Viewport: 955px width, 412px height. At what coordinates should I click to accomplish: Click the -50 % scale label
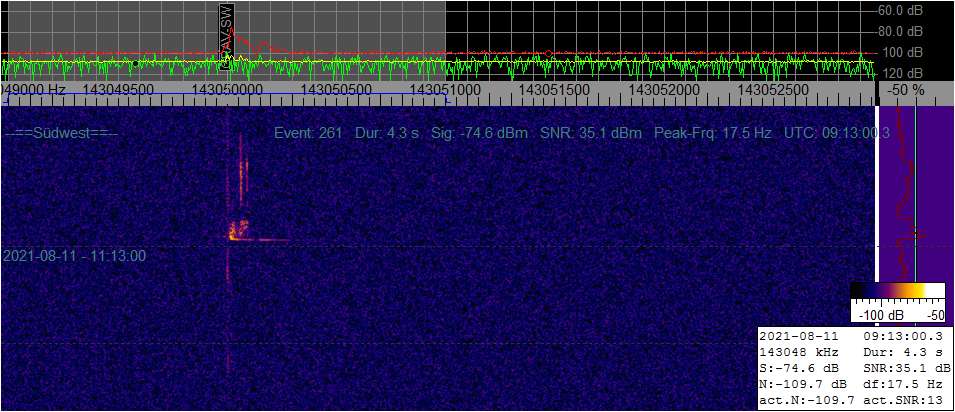pos(906,90)
